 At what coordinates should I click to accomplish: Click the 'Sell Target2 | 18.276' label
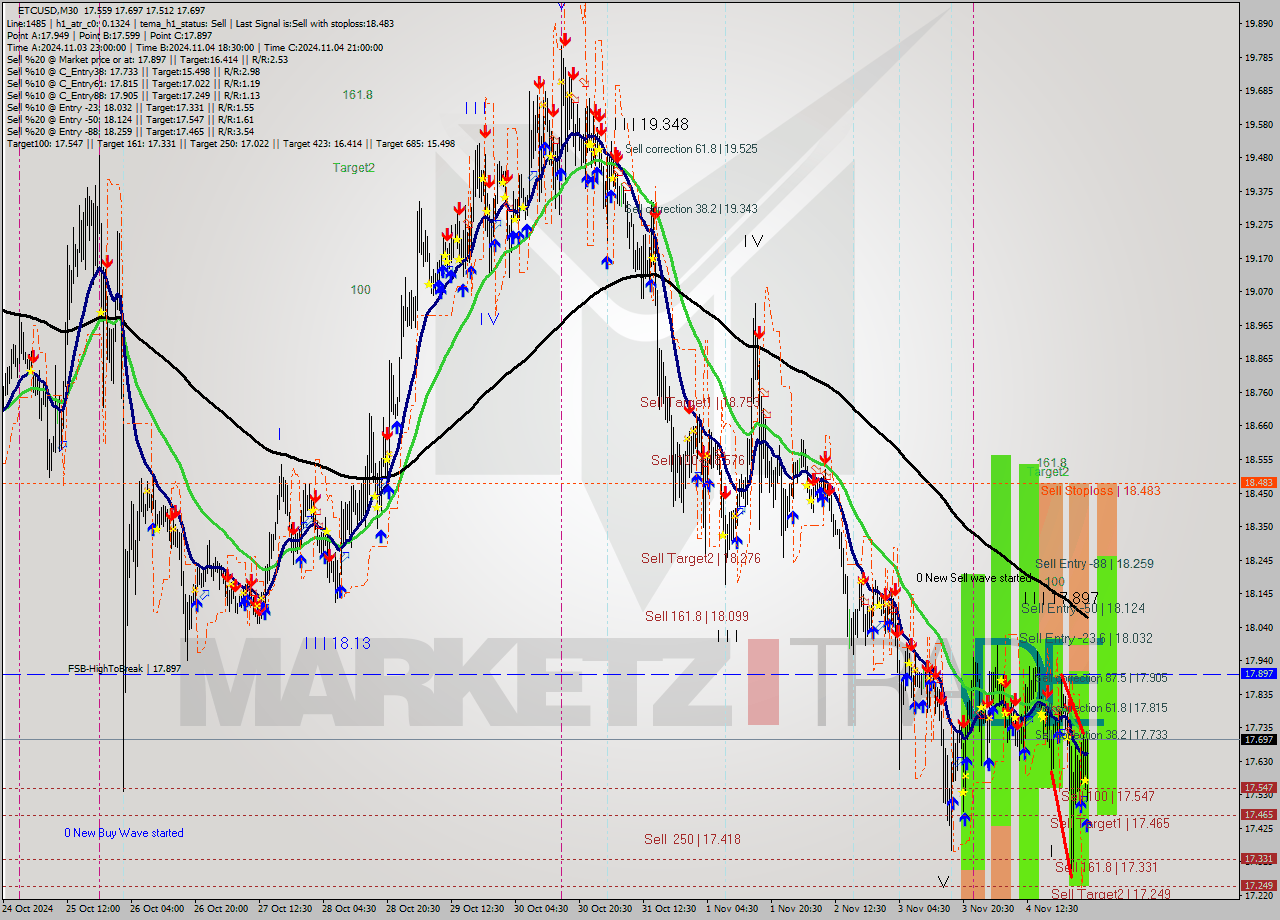[701, 559]
